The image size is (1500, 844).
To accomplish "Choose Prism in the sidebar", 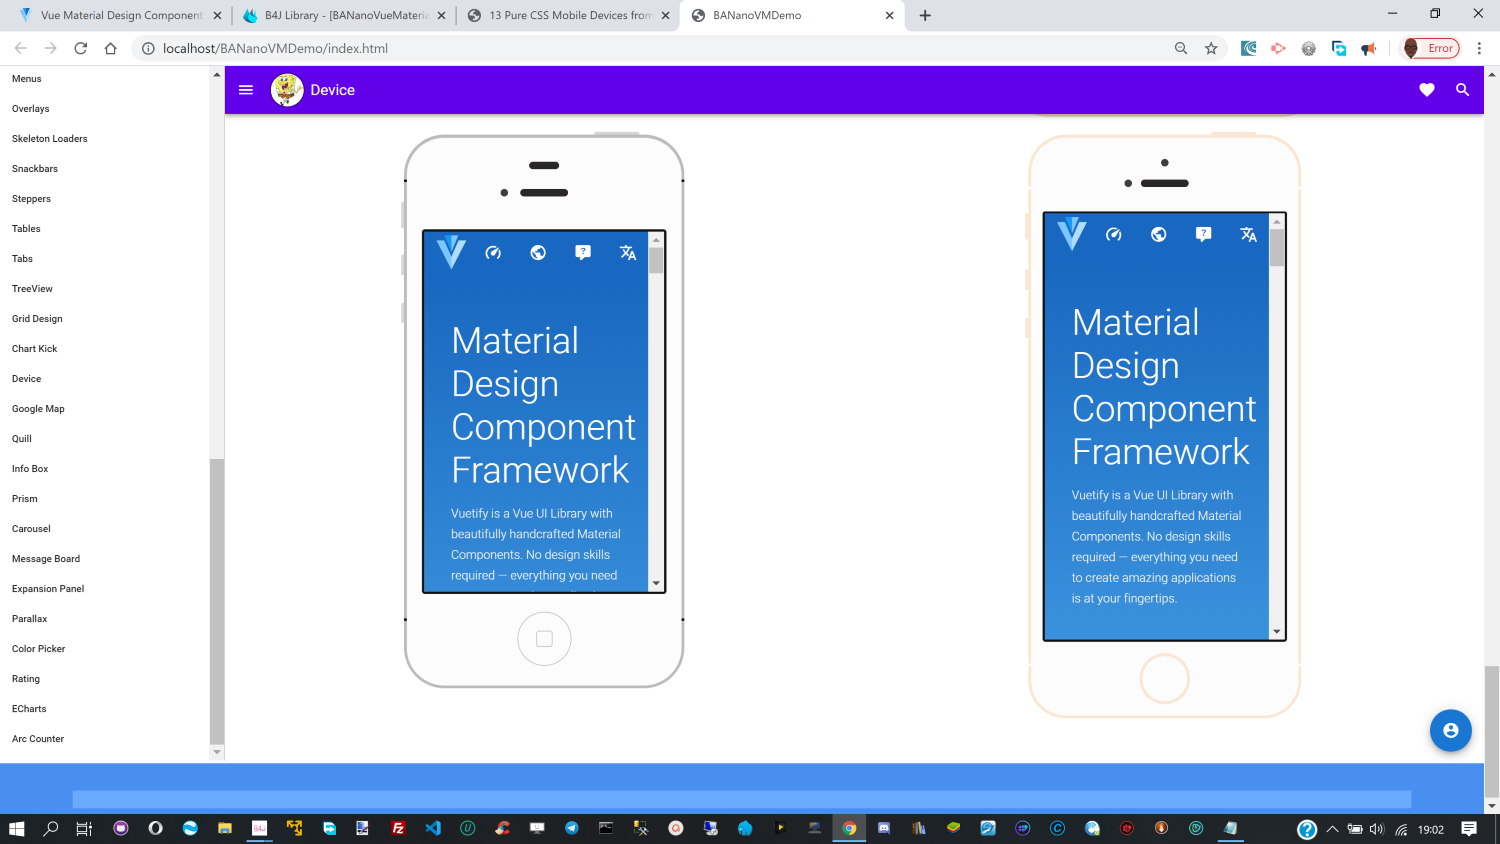I will (x=25, y=499).
